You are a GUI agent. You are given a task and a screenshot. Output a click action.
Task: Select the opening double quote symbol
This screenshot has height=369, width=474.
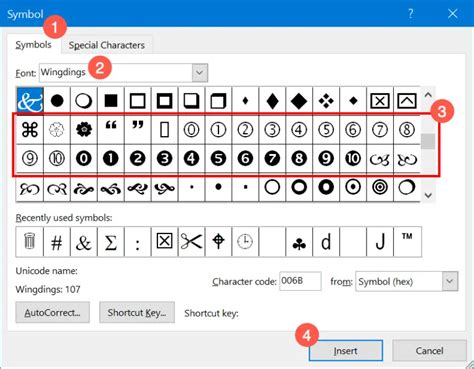(111, 129)
